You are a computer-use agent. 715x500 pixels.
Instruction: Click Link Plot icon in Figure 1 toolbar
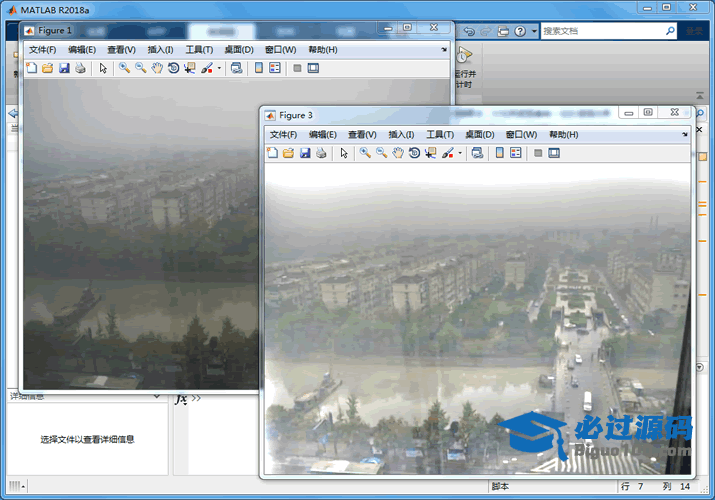tap(236, 68)
